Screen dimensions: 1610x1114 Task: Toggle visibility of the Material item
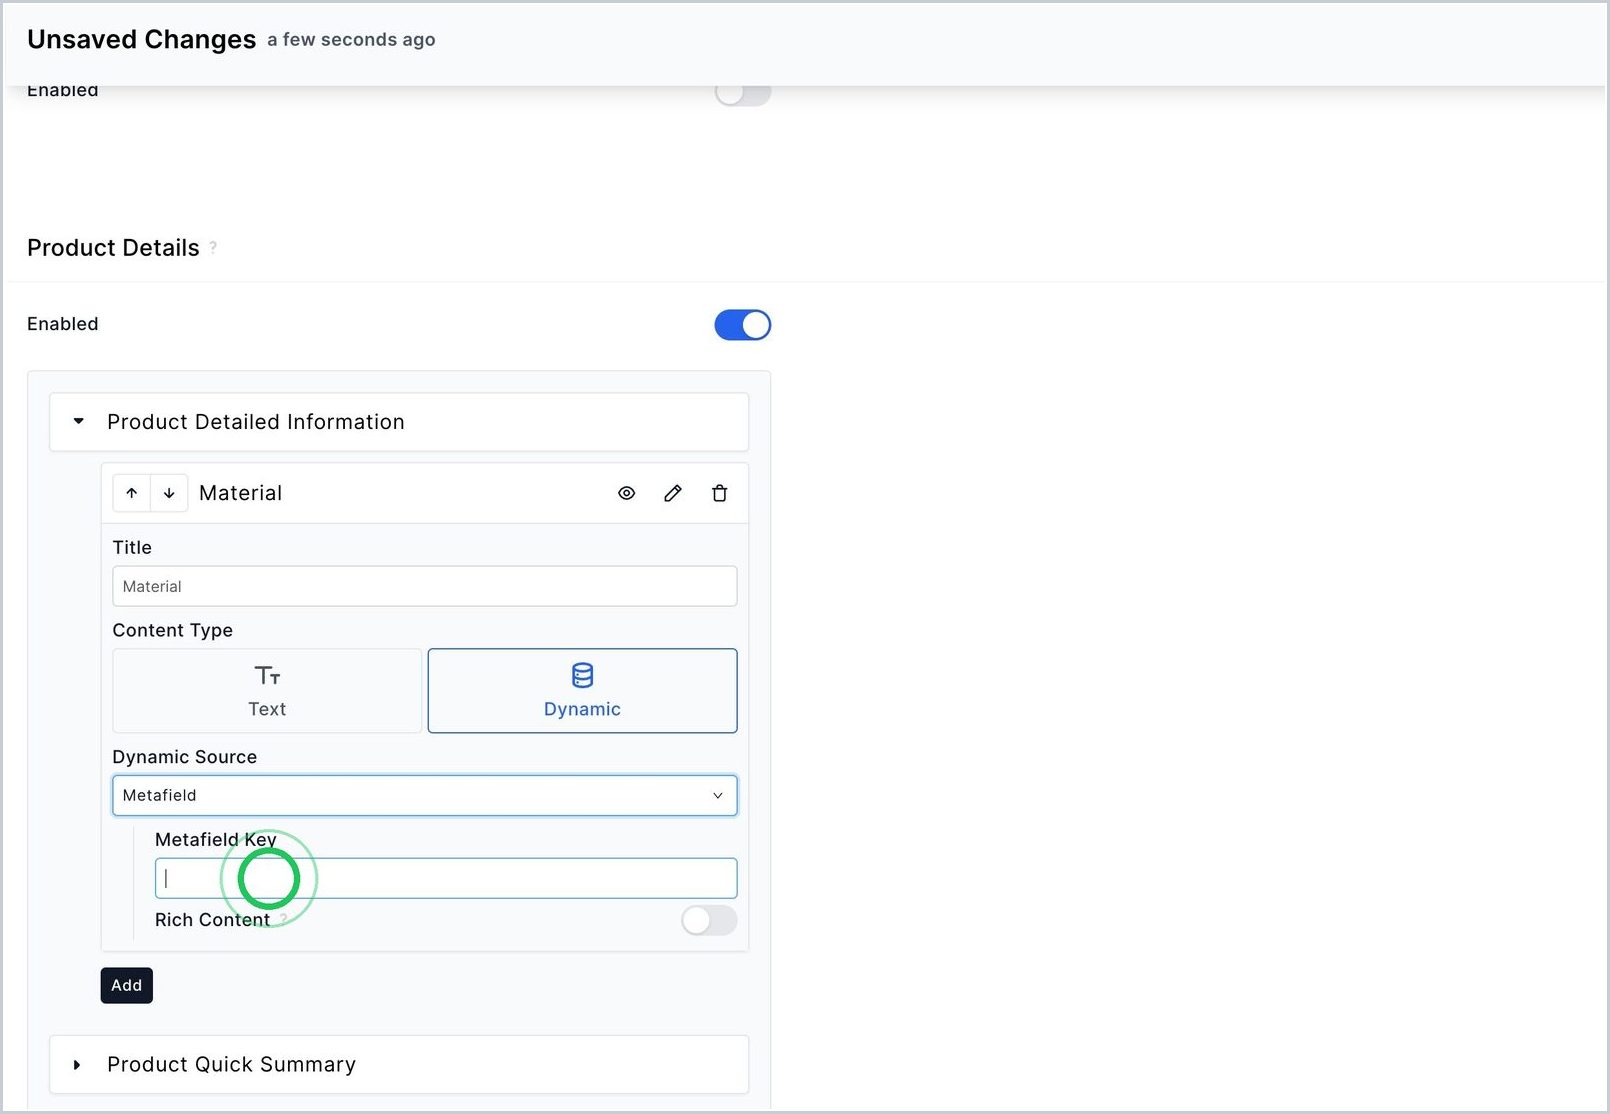click(627, 493)
